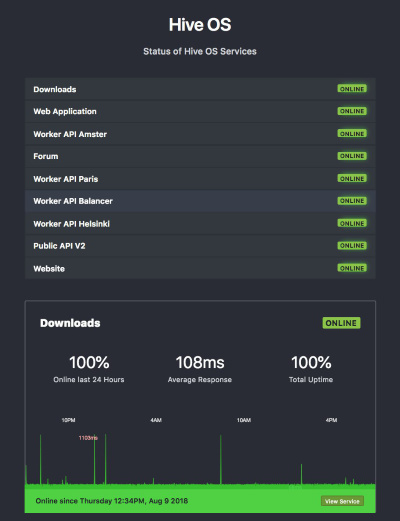Click the ONLINE badge for Forum
The image size is (400, 521).
click(352, 156)
